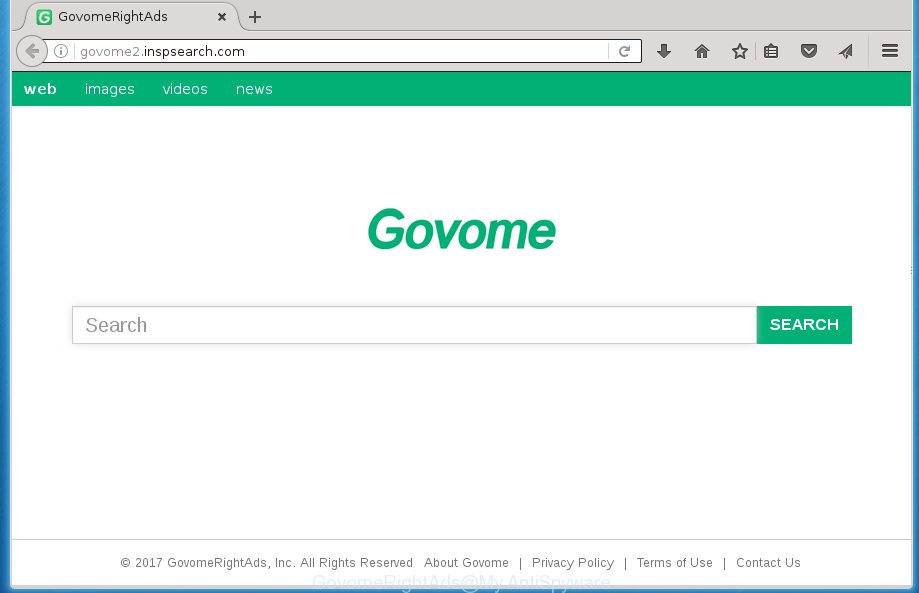This screenshot has height=593, width=919.
Task: Focus the Govome Search input field
Action: (414, 325)
